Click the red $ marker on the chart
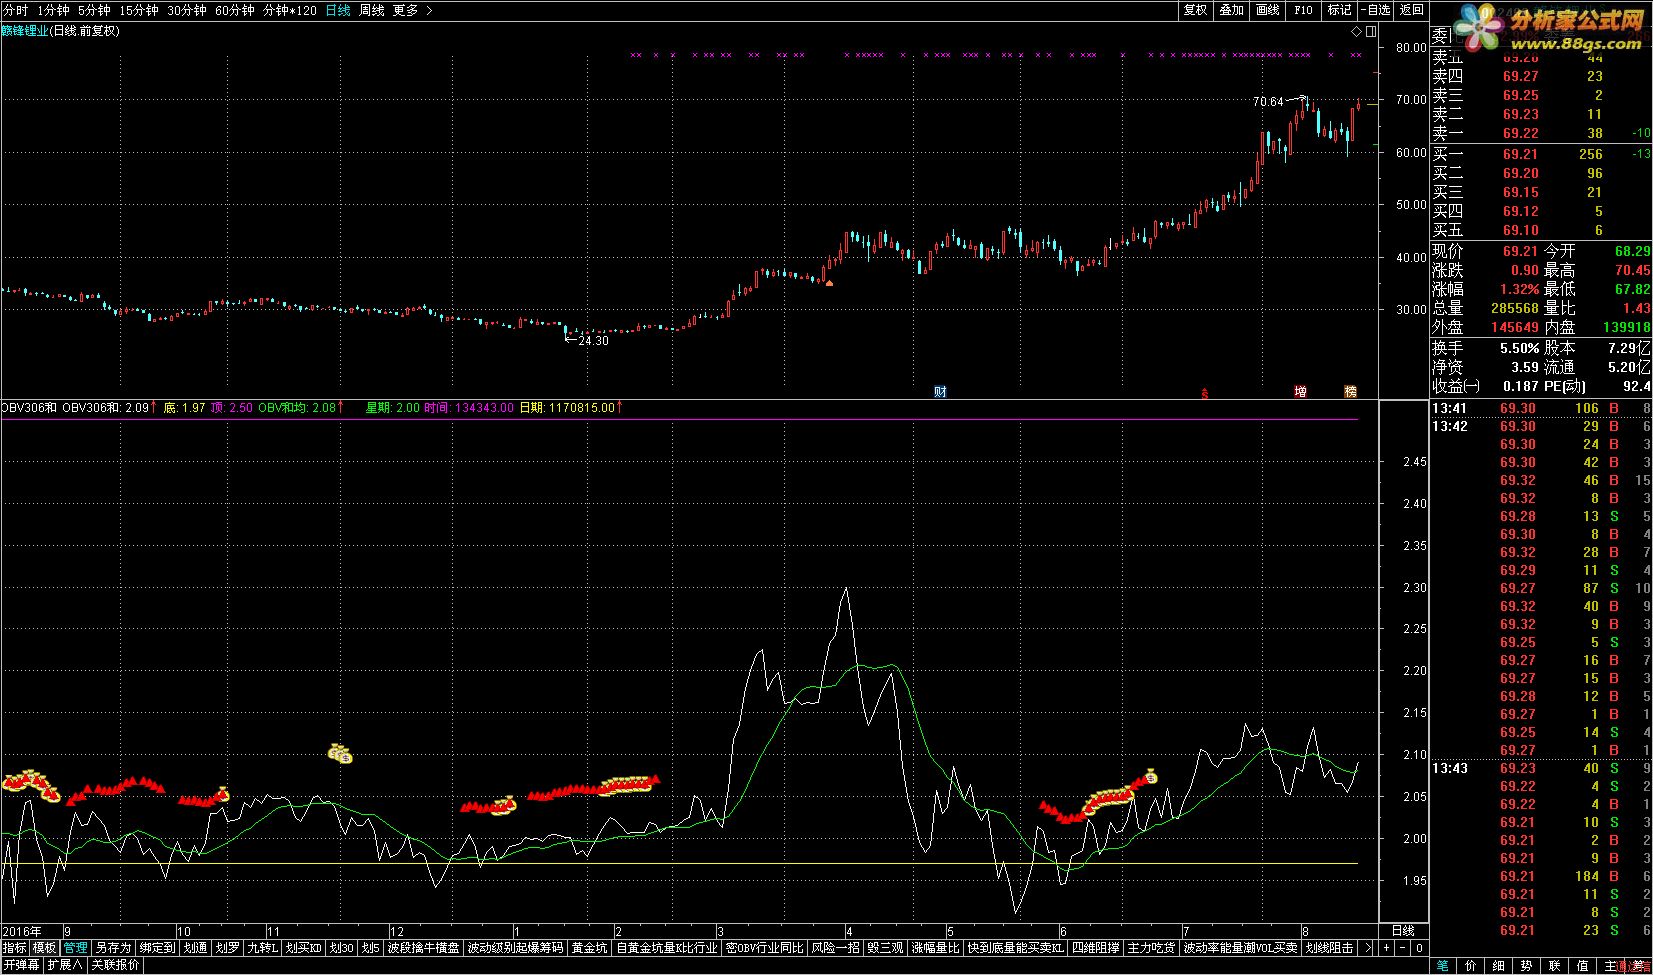Image resolution: width=1653 pixels, height=975 pixels. 1204,393
